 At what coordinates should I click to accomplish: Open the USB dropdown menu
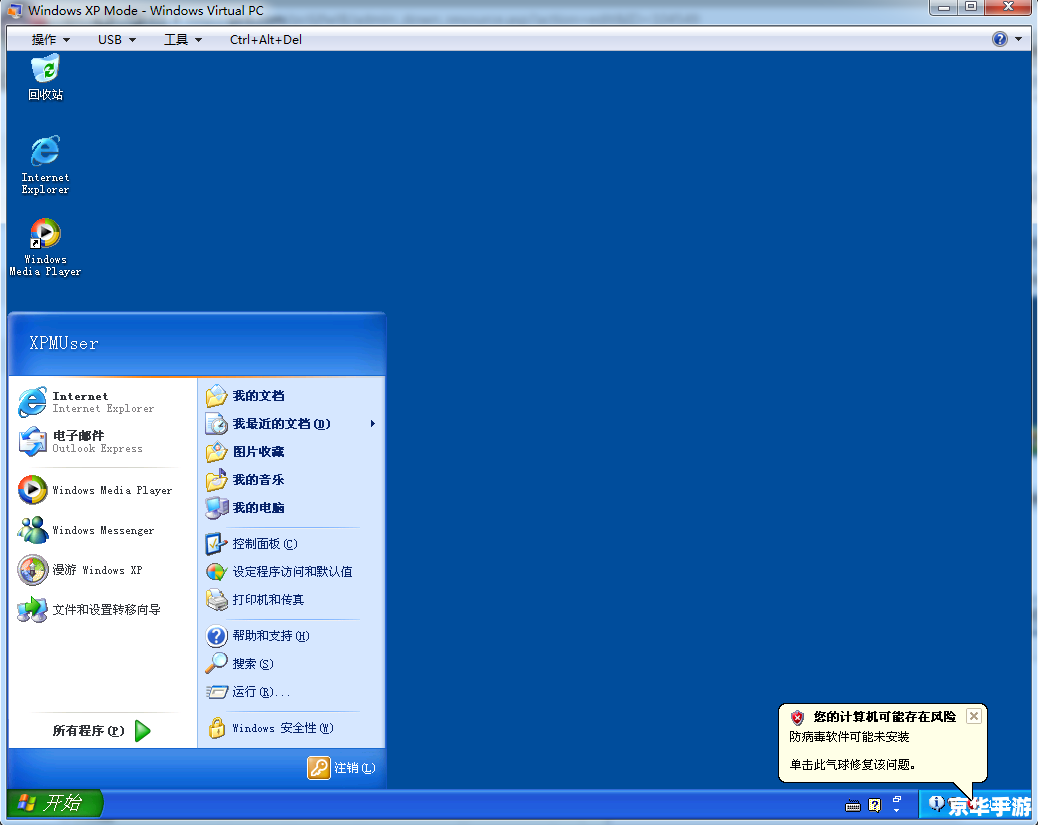click(117, 40)
